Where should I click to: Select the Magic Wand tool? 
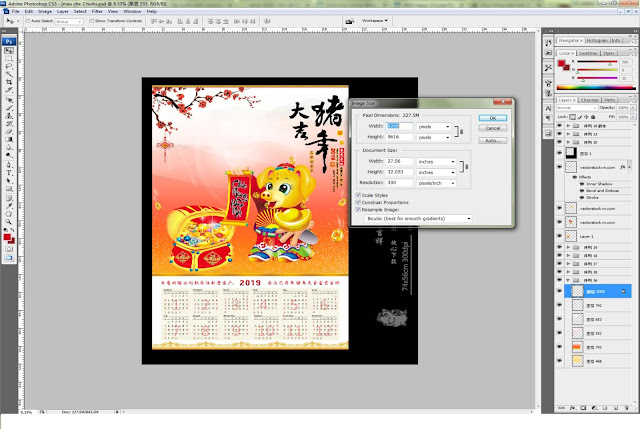point(9,74)
